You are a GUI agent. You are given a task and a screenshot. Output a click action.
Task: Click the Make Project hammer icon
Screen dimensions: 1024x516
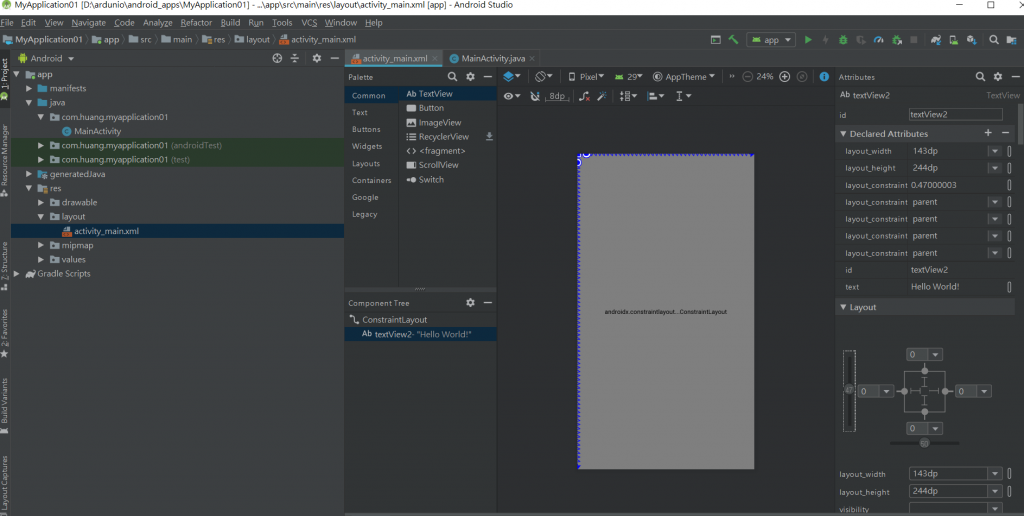coord(733,40)
